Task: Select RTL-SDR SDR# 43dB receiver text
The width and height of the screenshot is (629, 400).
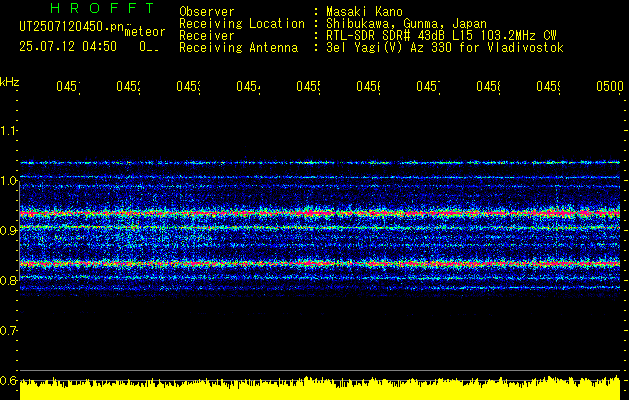Action: click(441, 36)
